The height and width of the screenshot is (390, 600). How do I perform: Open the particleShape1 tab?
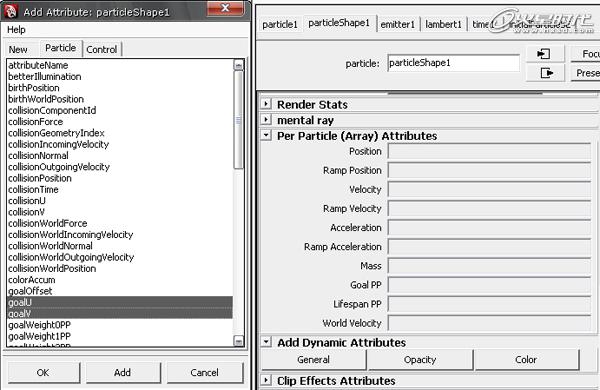click(x=339, y=23)
